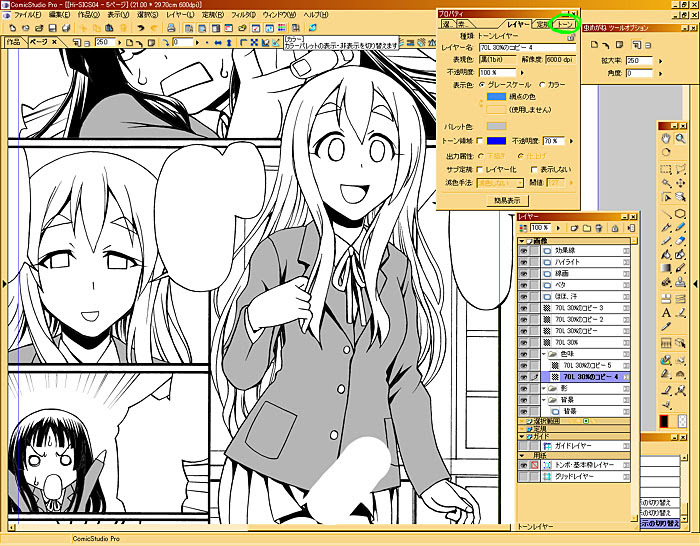Click the レイヤー名 text field

(x=527, y=47)
